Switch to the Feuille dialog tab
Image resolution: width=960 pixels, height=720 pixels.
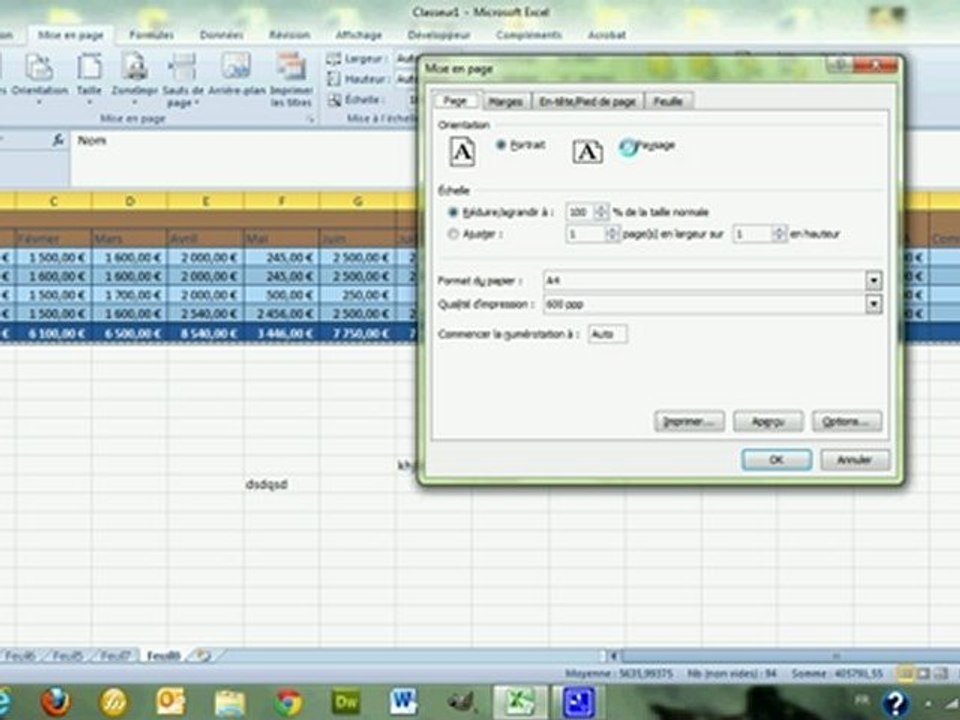tap(668, 102)
